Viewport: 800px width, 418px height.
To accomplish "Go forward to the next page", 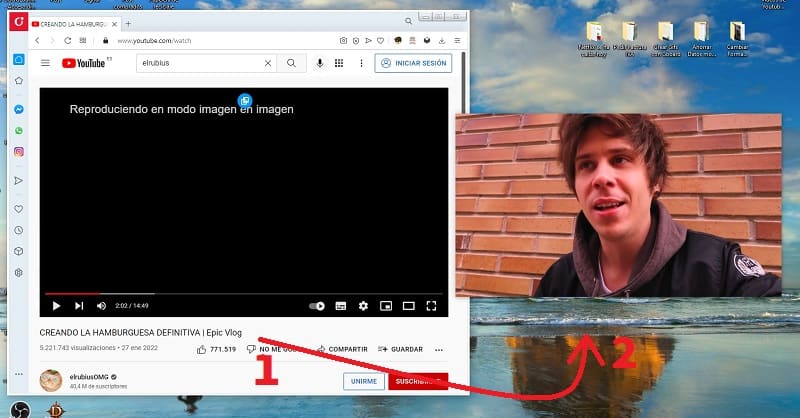I will [52, 40].
